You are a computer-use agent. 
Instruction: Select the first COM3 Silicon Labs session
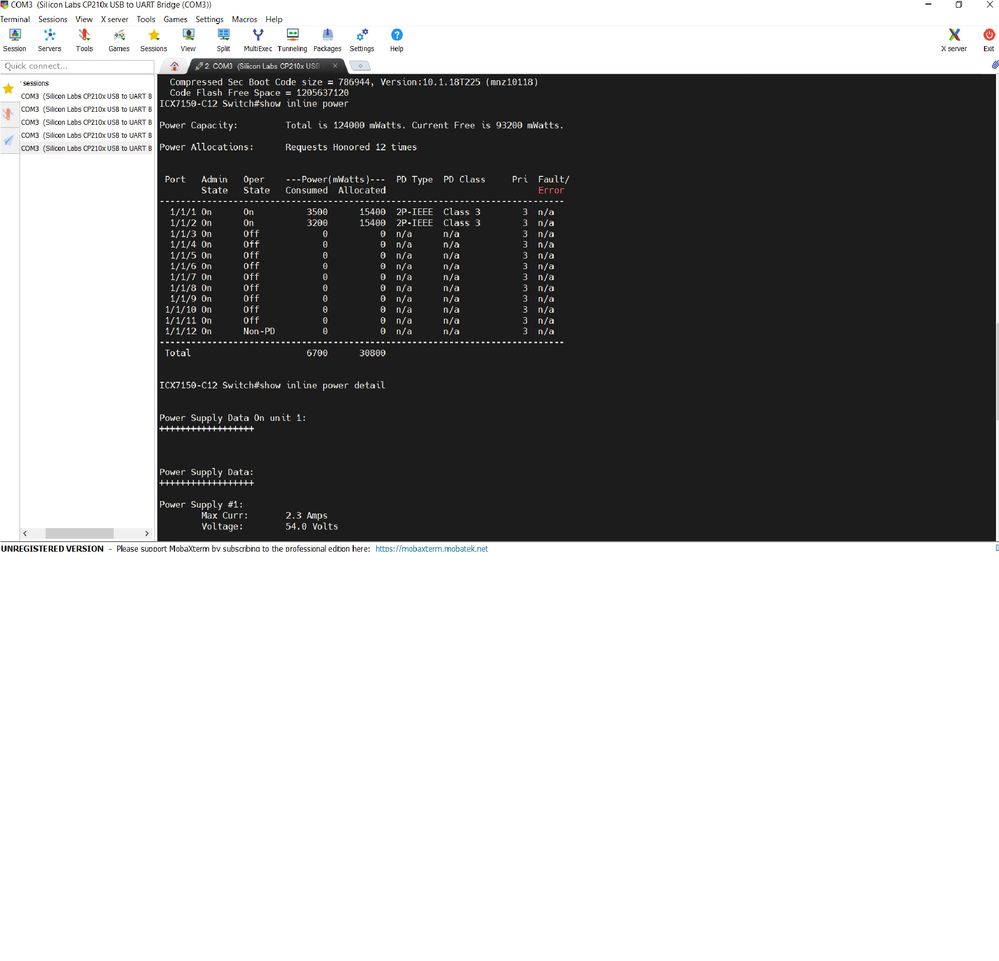(x=85, y=96)
